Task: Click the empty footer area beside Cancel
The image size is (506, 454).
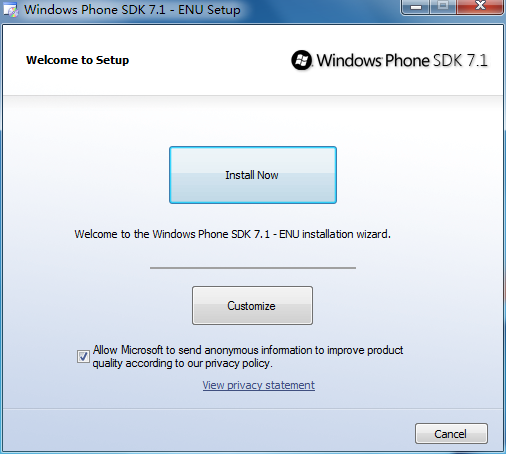Action: [207, 432]
